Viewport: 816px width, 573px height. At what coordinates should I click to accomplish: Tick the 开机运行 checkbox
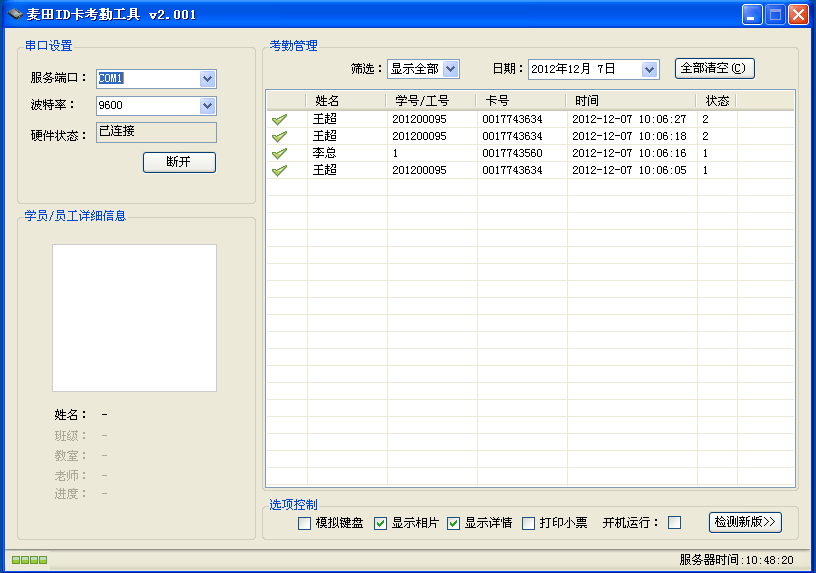(x=674, y=522)
